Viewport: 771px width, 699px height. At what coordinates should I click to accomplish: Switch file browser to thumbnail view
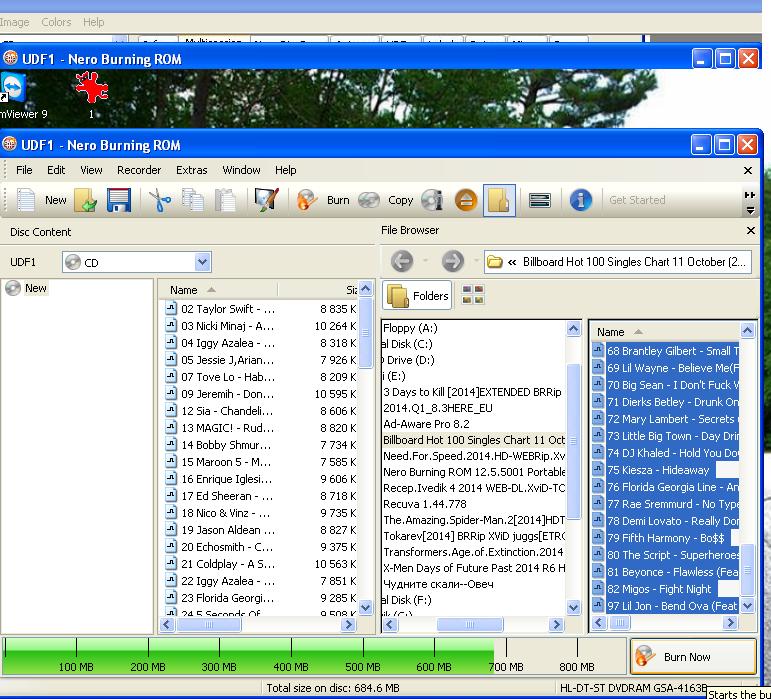tap(473, 295)
